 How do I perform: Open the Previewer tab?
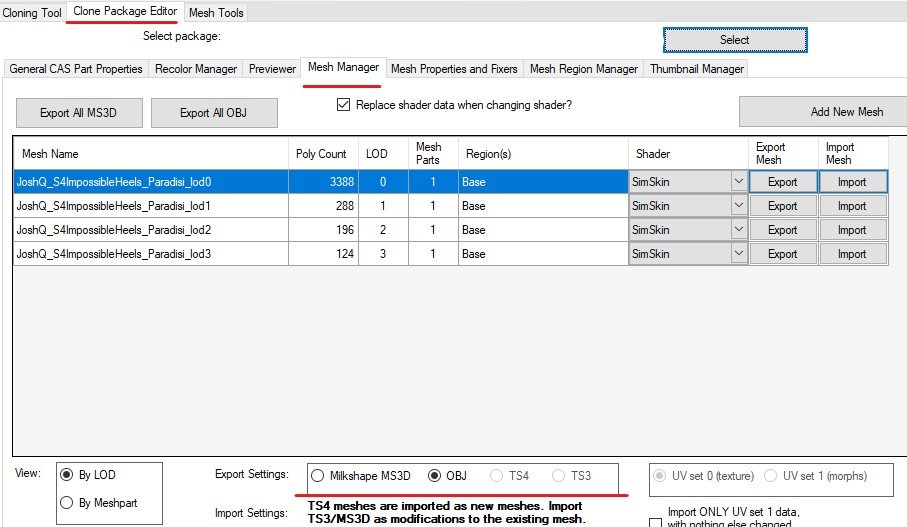coord(272,69)
